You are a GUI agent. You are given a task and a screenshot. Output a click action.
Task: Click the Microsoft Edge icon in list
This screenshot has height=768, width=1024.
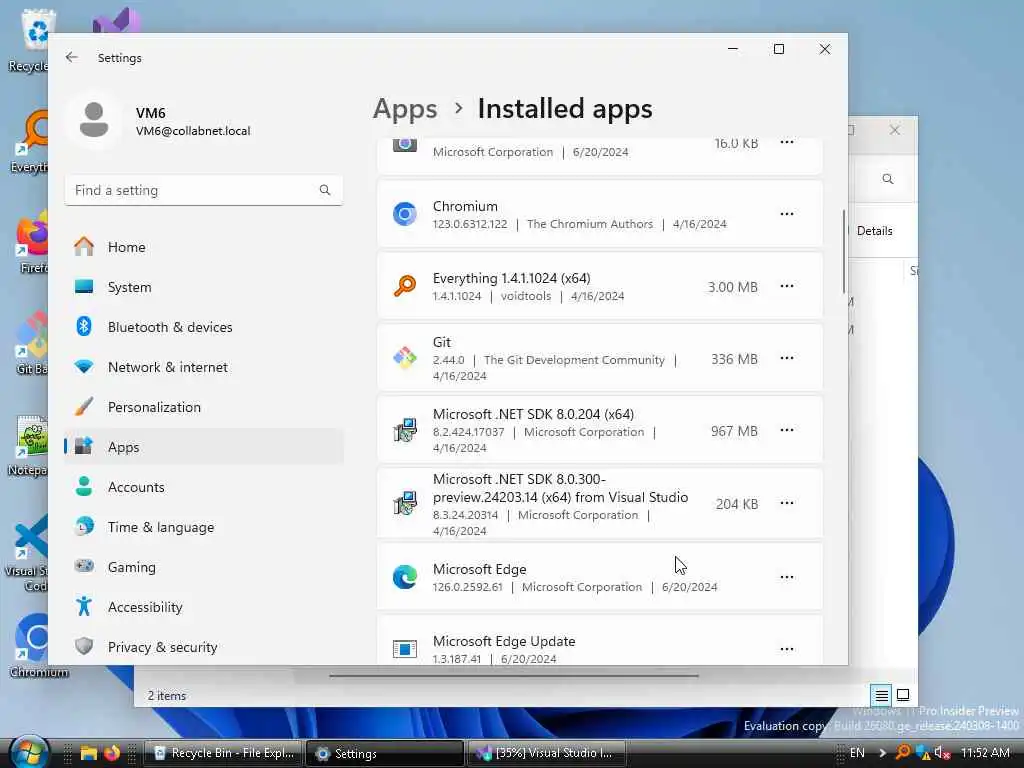tap(405, 577)
